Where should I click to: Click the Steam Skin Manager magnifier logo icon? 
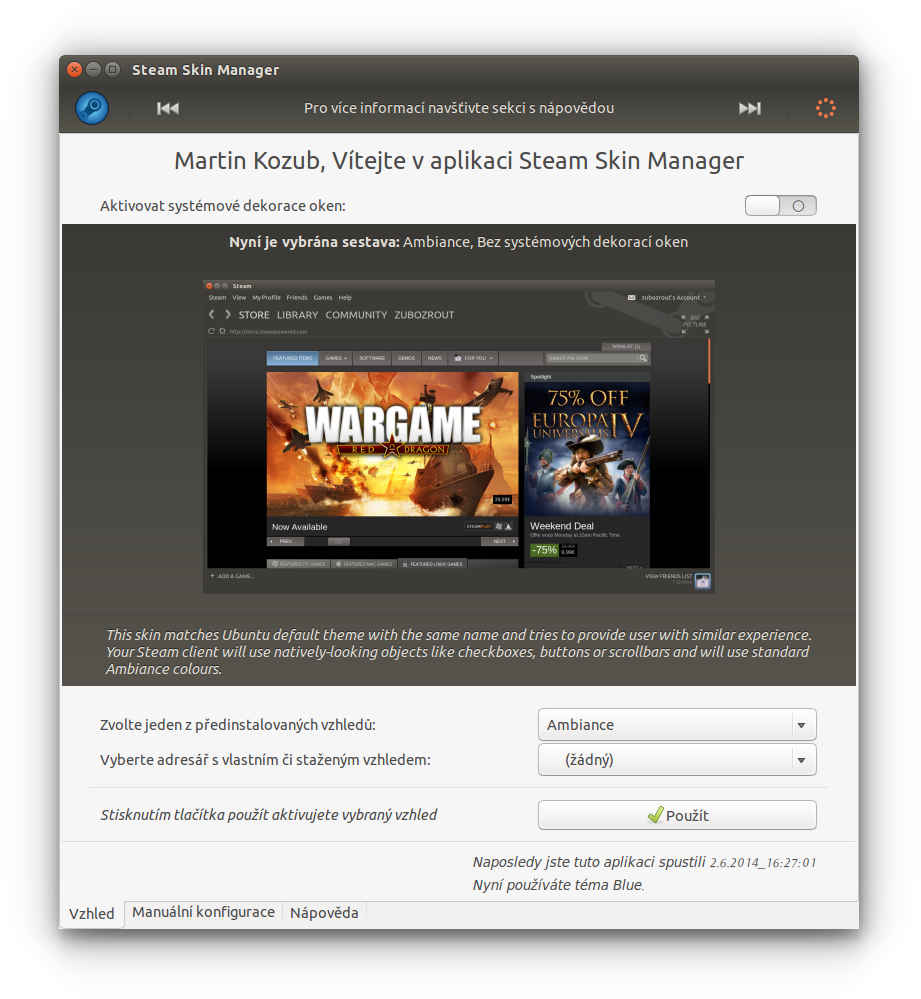click(x=91, y=107)
